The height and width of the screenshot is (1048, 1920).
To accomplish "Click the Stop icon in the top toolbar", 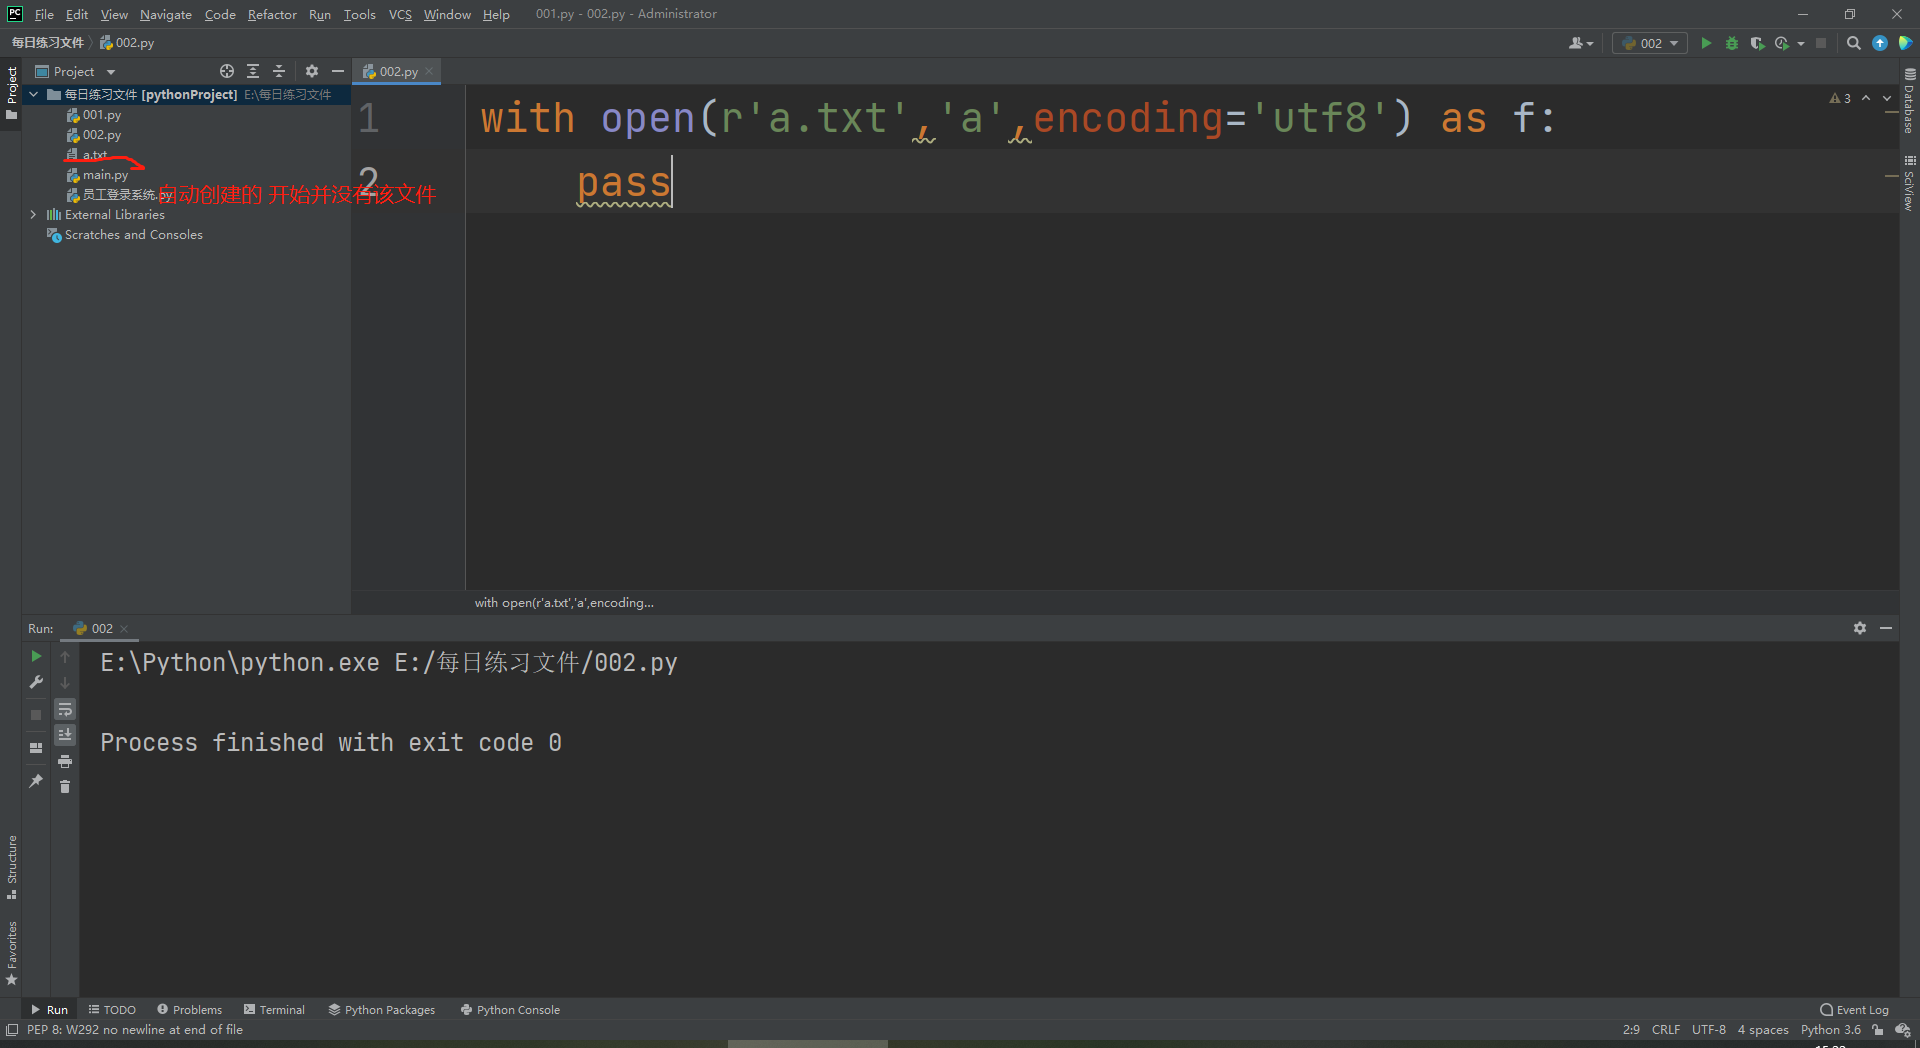I will pyautogui.click(x=1821, y=43).
